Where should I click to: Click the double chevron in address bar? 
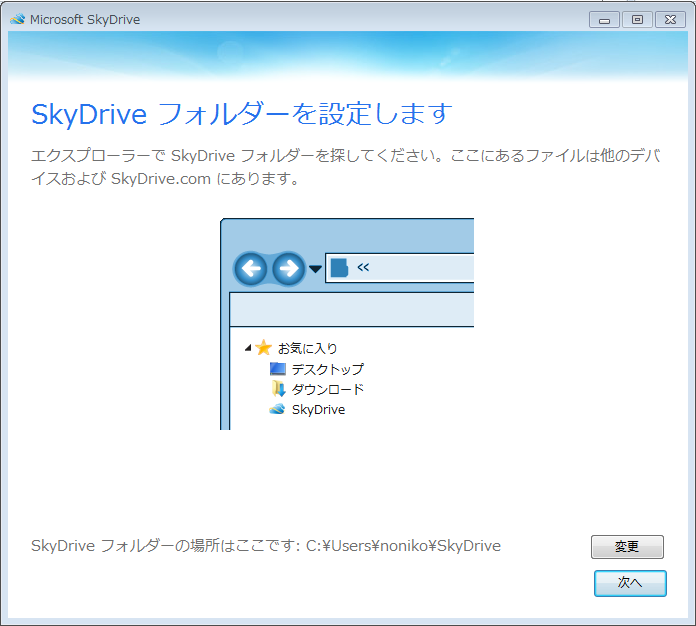(363, 267)
